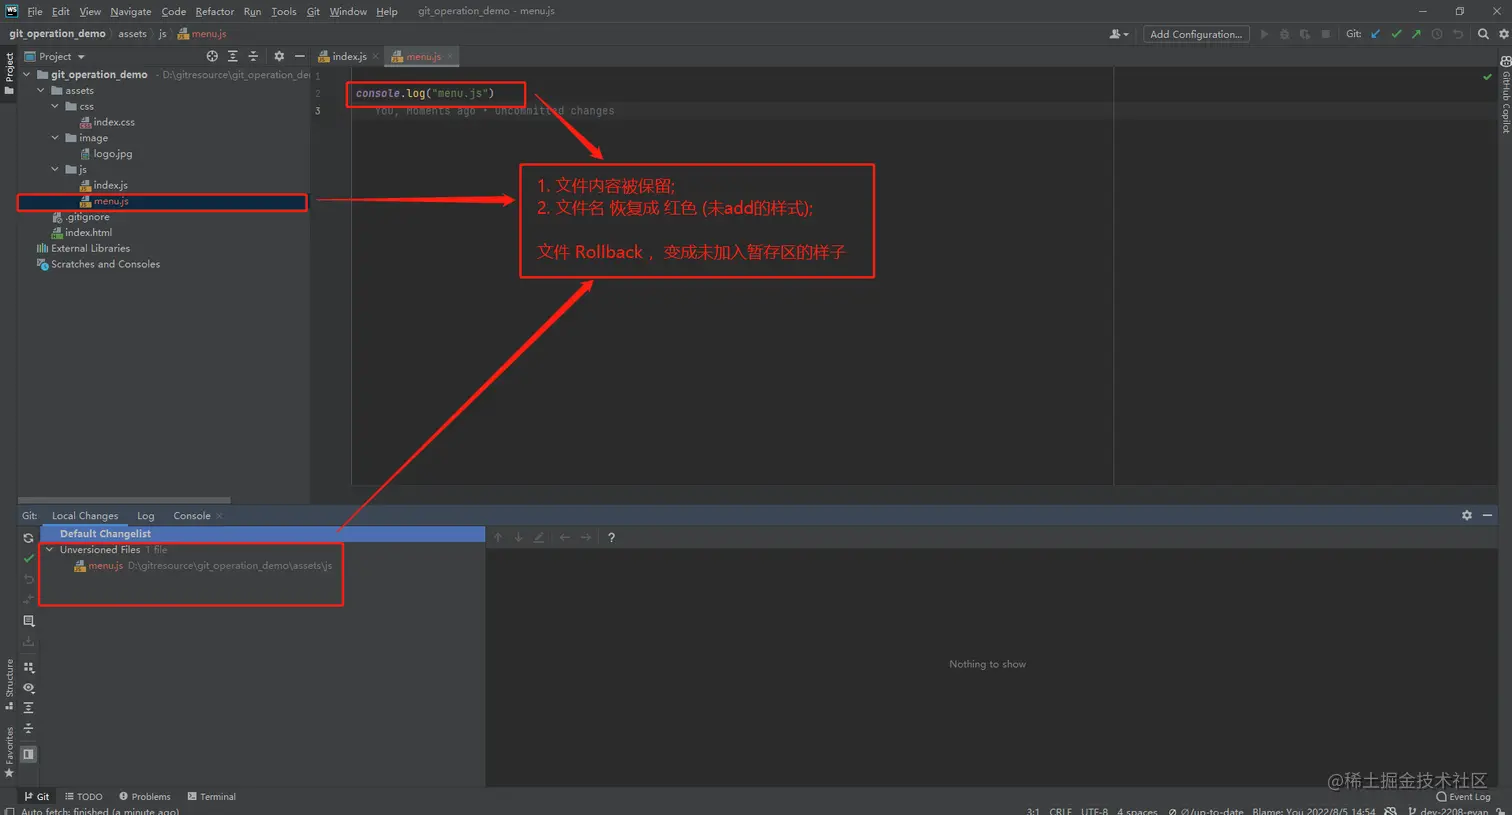Screen dimensions: 1512x815
Task: Collapse the assets folder in Project tree
Action: pos(40,90)
